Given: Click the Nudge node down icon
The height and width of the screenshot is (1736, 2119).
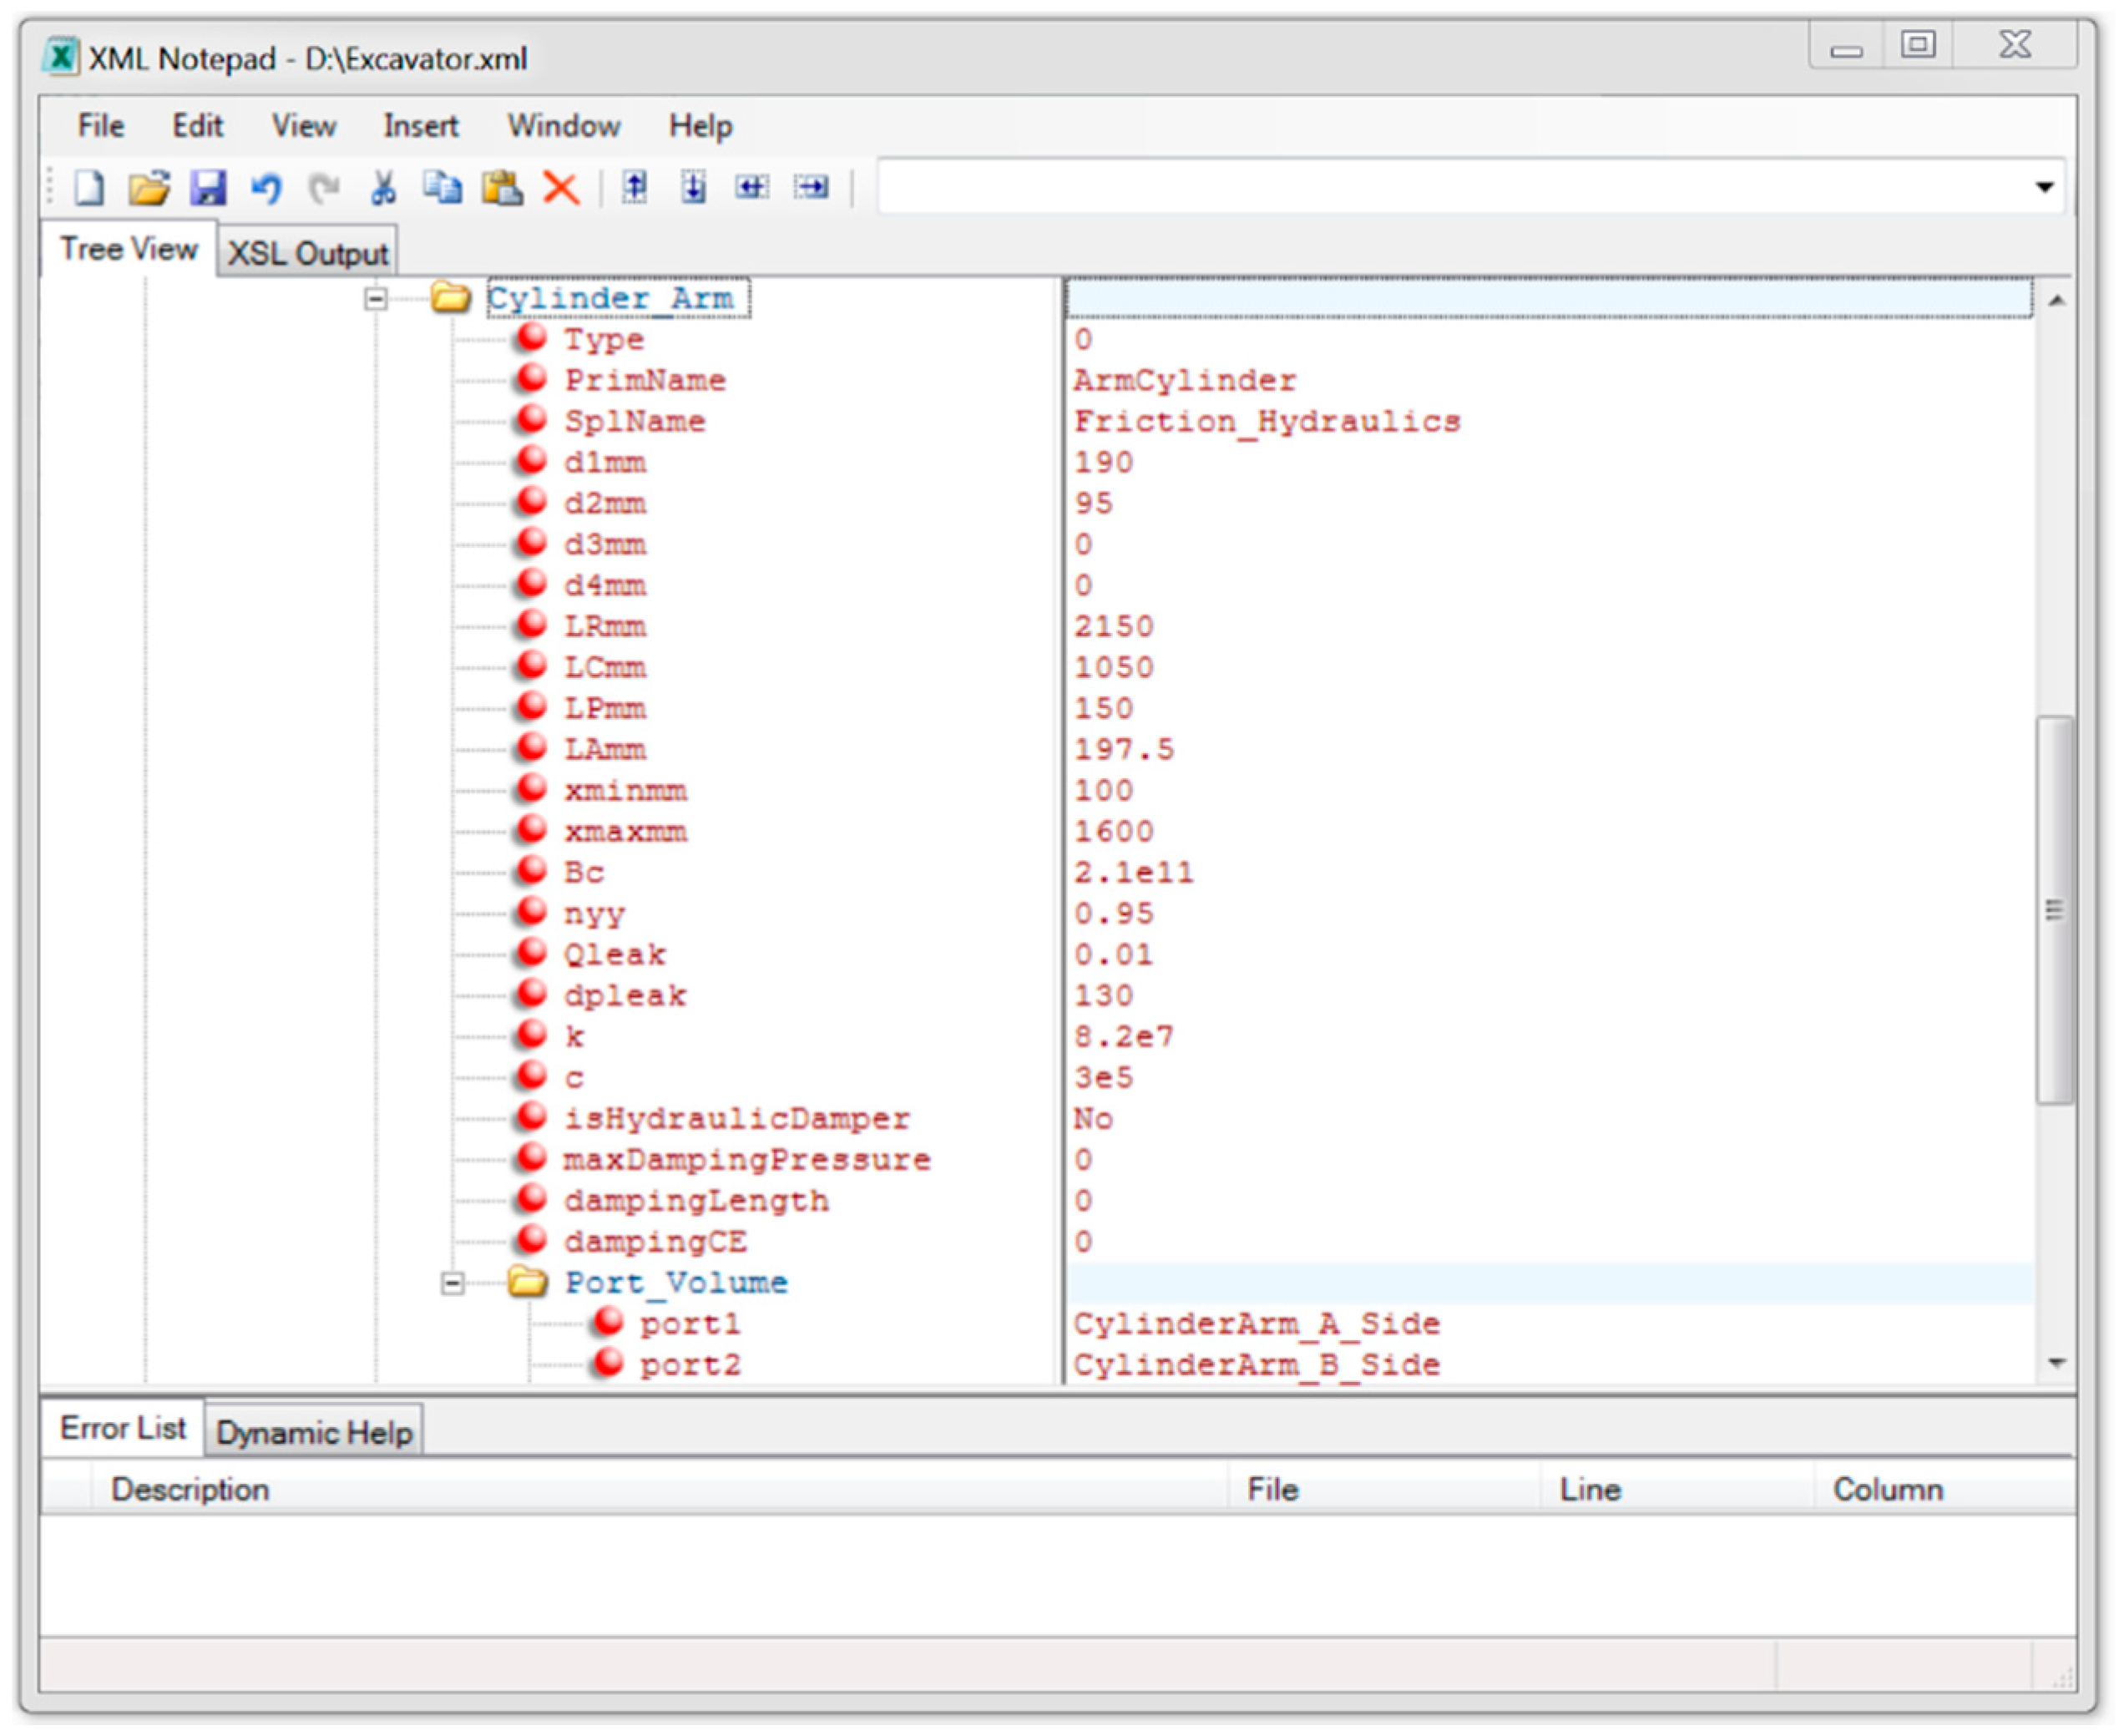Looking at the screenshot, I should [693, 187].
